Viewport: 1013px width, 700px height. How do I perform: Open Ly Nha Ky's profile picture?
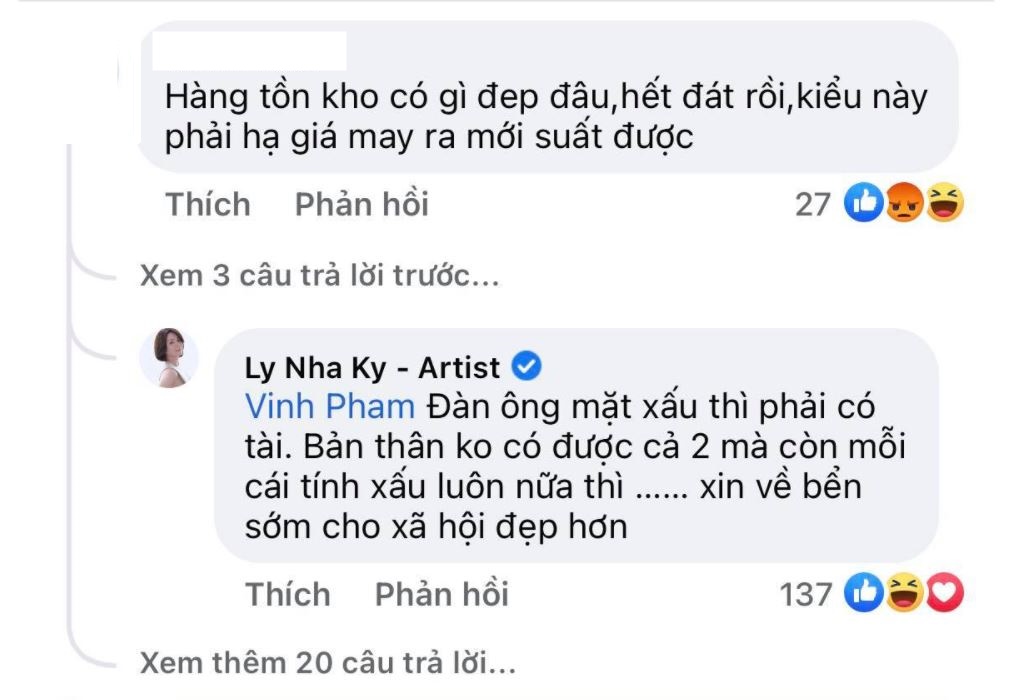coord(168,357)
